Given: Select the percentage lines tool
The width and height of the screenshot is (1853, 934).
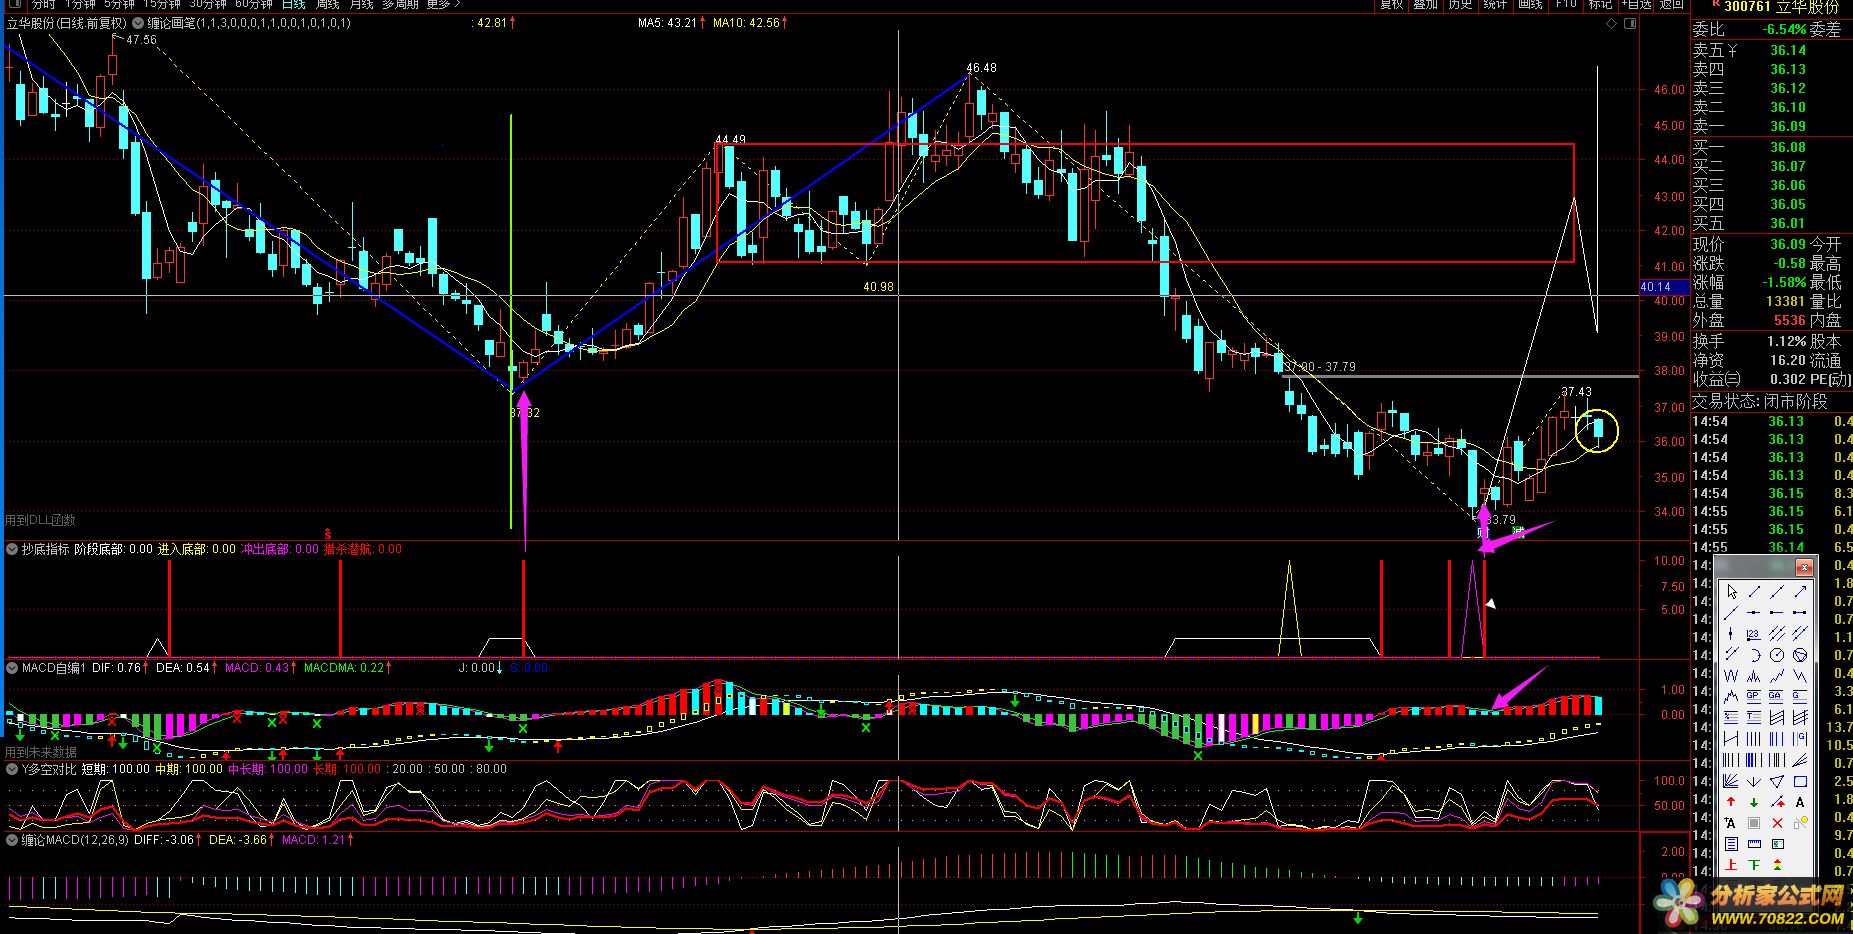Looking at the screenshot, I should tap(1731, 716).
